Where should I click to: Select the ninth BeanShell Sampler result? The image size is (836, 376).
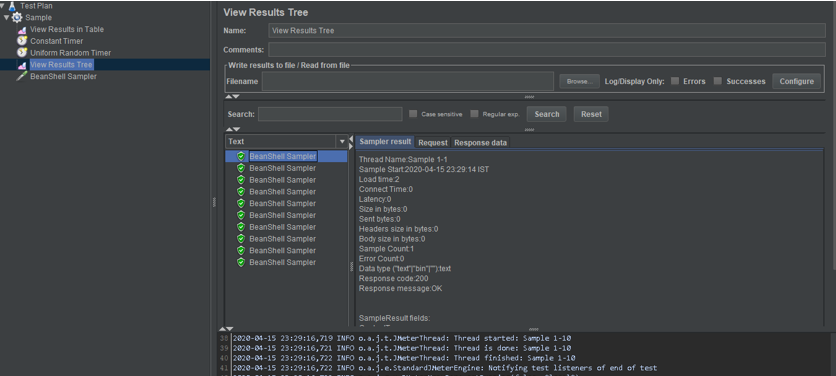pyautogui.click(x=283, y=250)
